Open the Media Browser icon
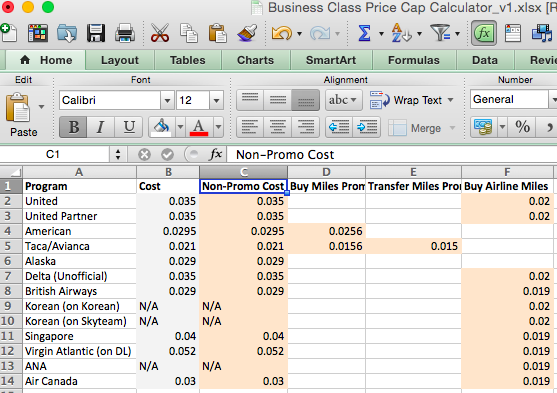The width and height of the screenshot is (557, 393). 542,33
